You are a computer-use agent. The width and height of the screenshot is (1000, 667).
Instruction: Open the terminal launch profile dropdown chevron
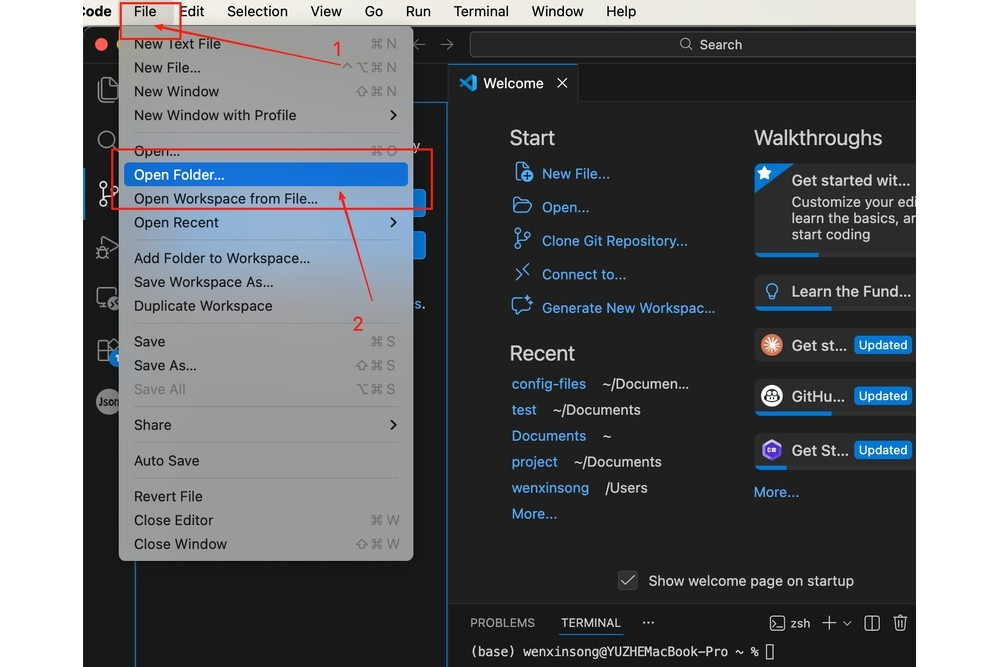848,623
